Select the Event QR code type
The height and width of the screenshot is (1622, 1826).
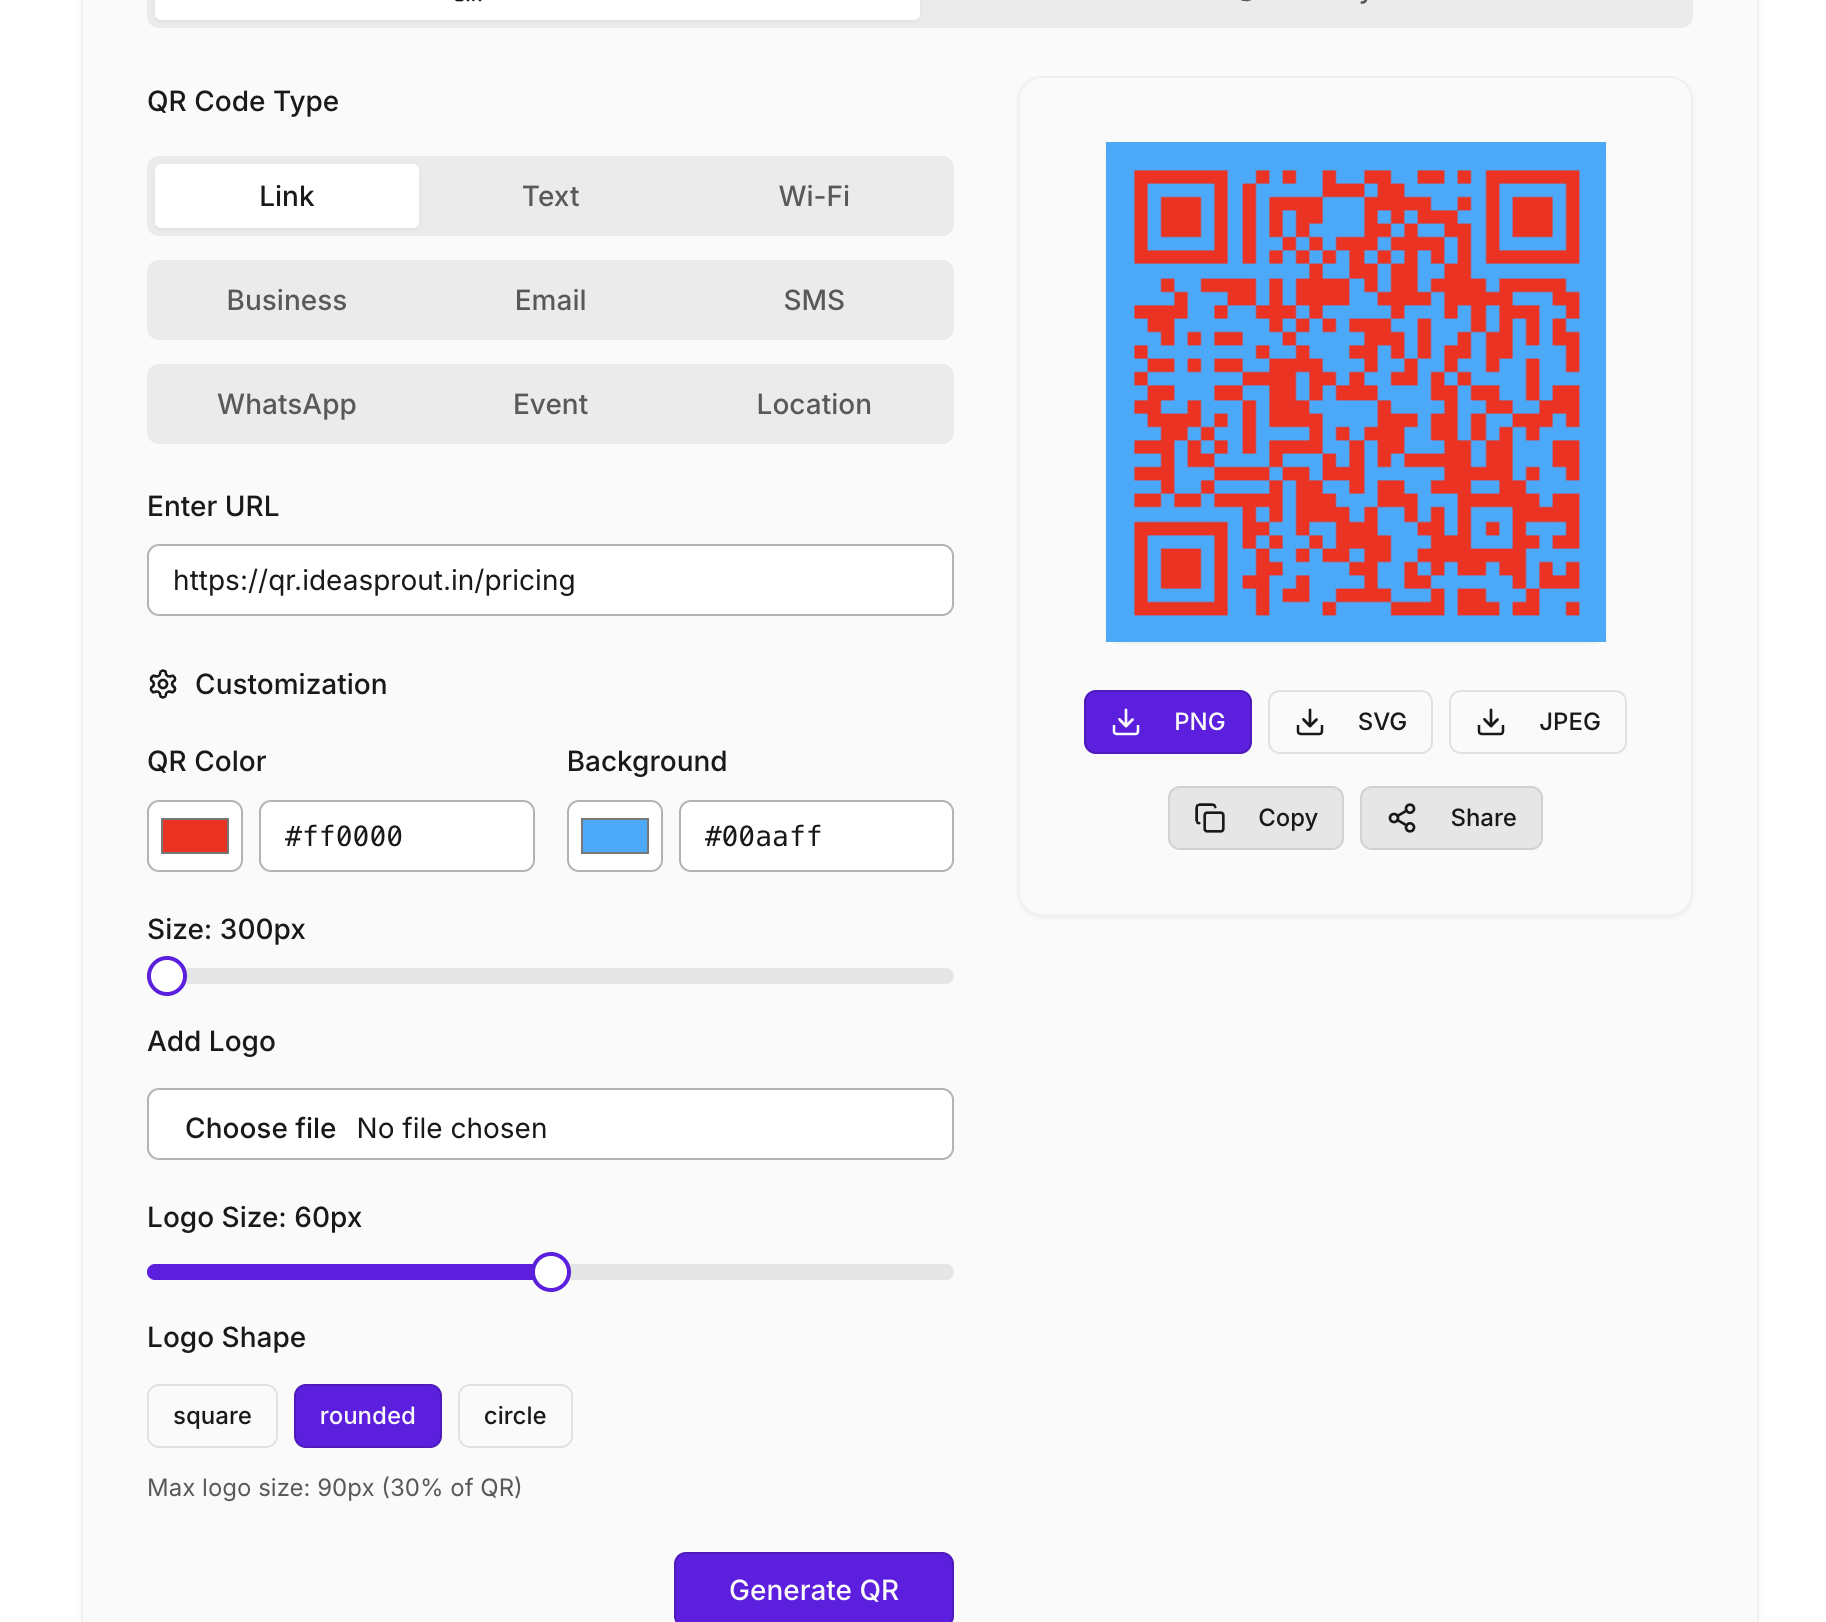click(550, 404)
